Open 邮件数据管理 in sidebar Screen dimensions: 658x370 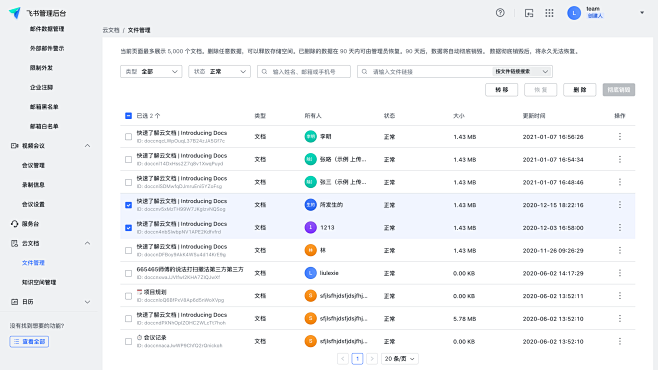(x=47, y=29)
